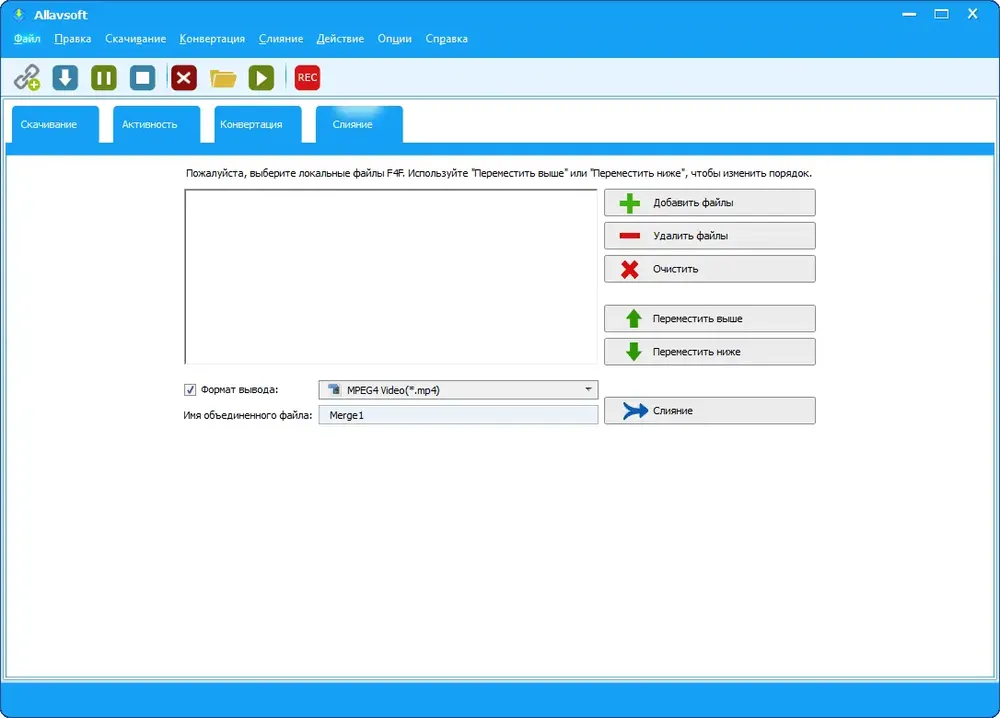The image size is (1000, 718).
Task: Close the Allavsoft window
Action: 973,14
